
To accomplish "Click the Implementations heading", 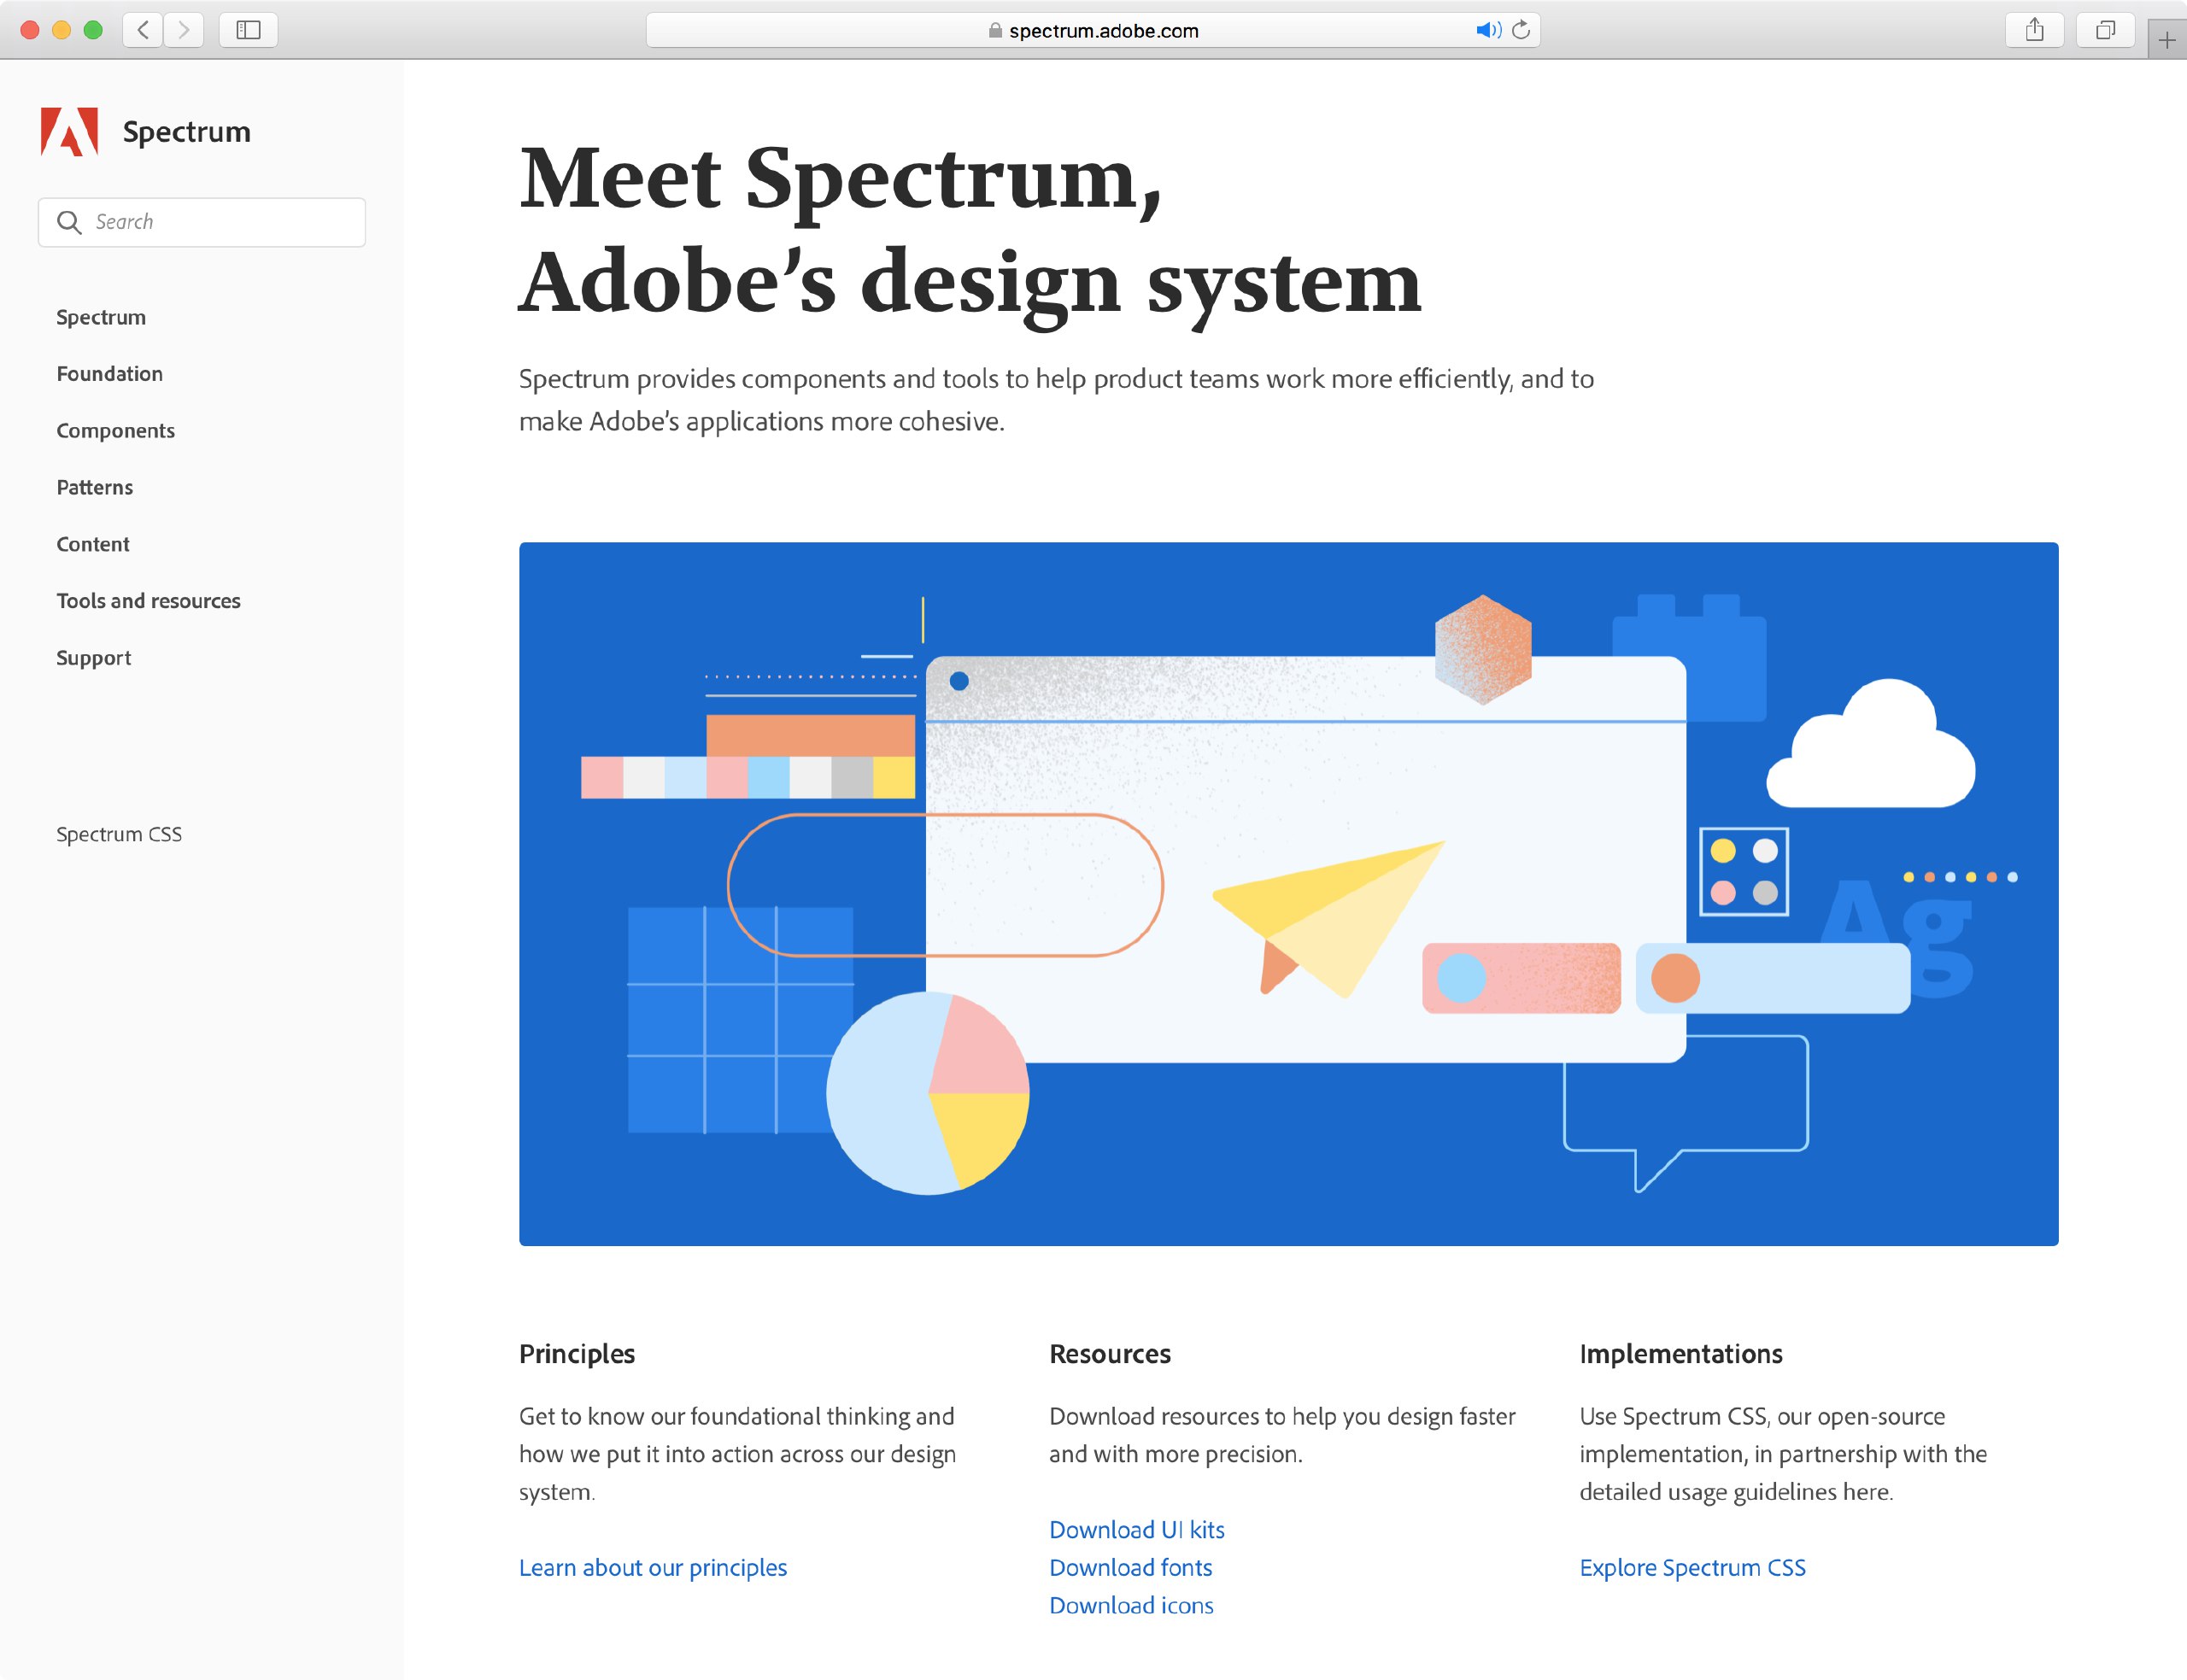I will point(1681,1354).
